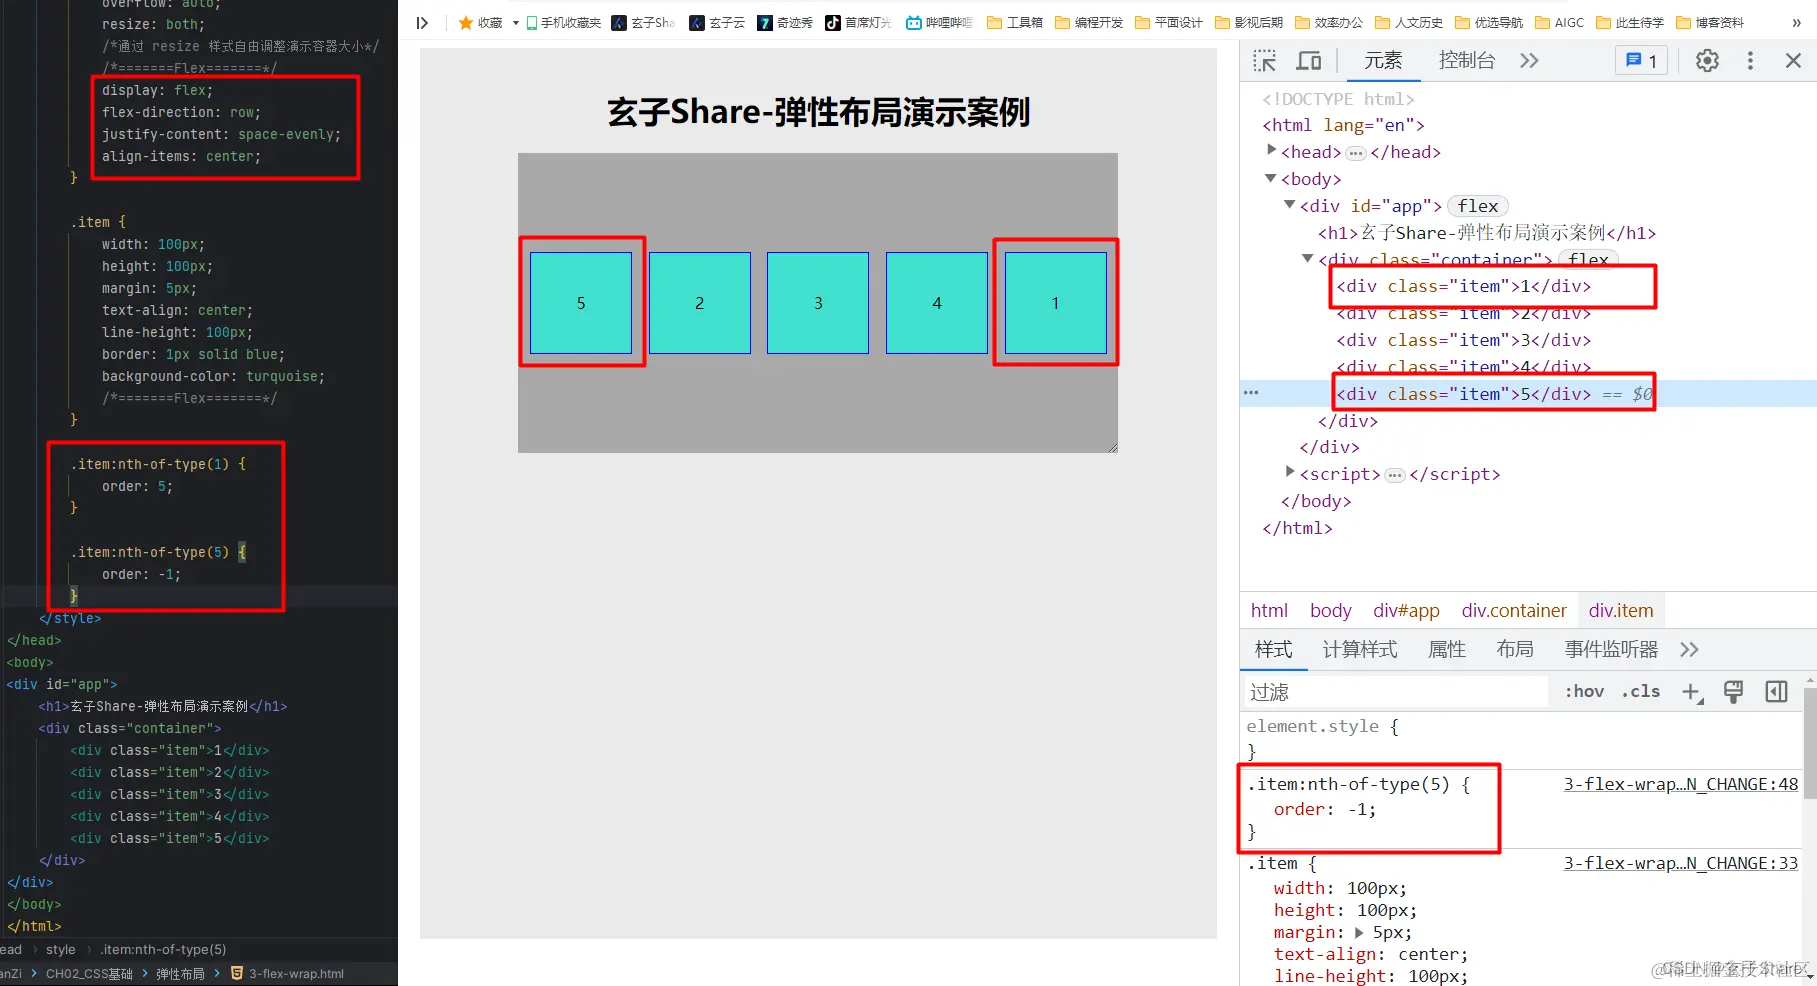Open the issues counter showing 1
This screenshot has width=1817, height=986.
pos(1639,60)
